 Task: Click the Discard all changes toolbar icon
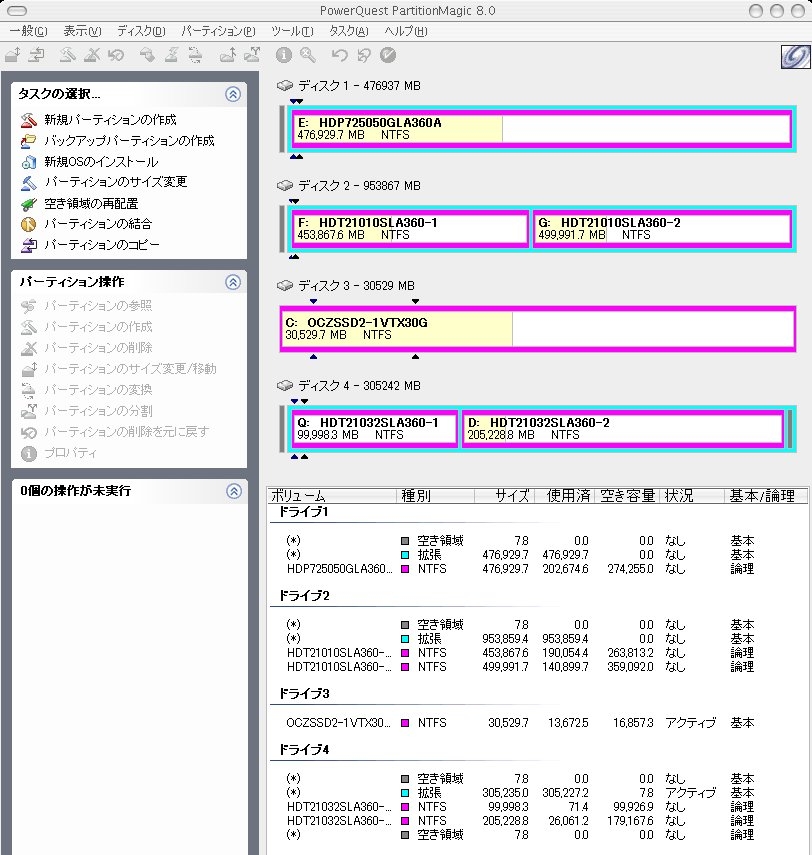click(x=363, y=55)
